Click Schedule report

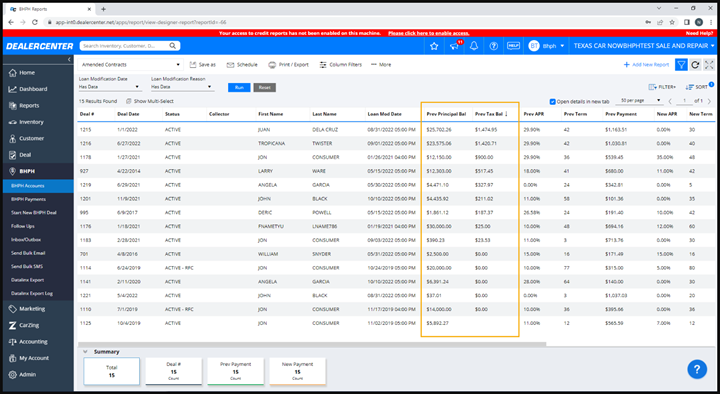[242, 65]
